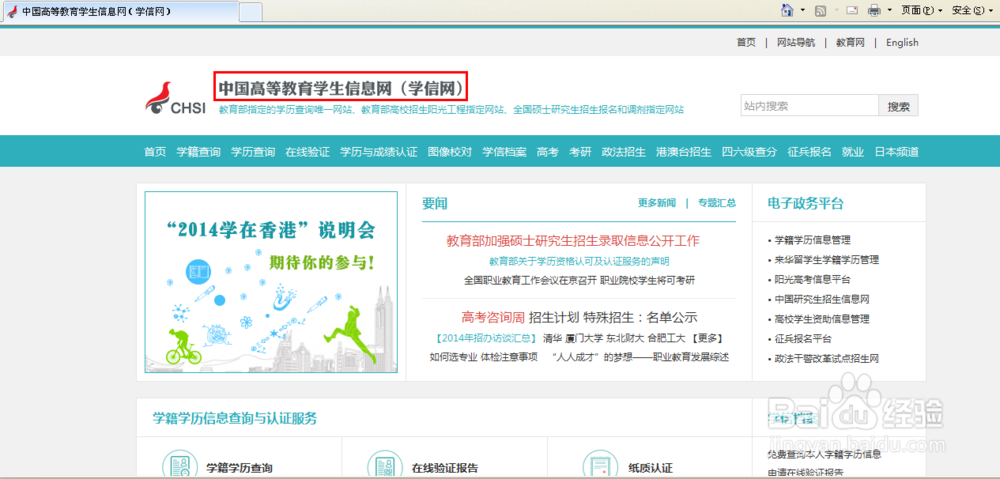The height and width of the screenshot is (479, 1000).
Task: Open 特殊招生：名单公示 link
Action: coord(640,317)
